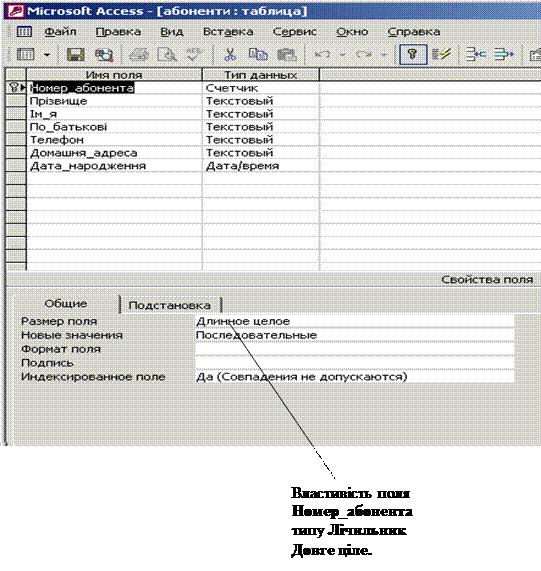Click the Имя поля column header
541x571 pixels.
click(x=114, y=75)
